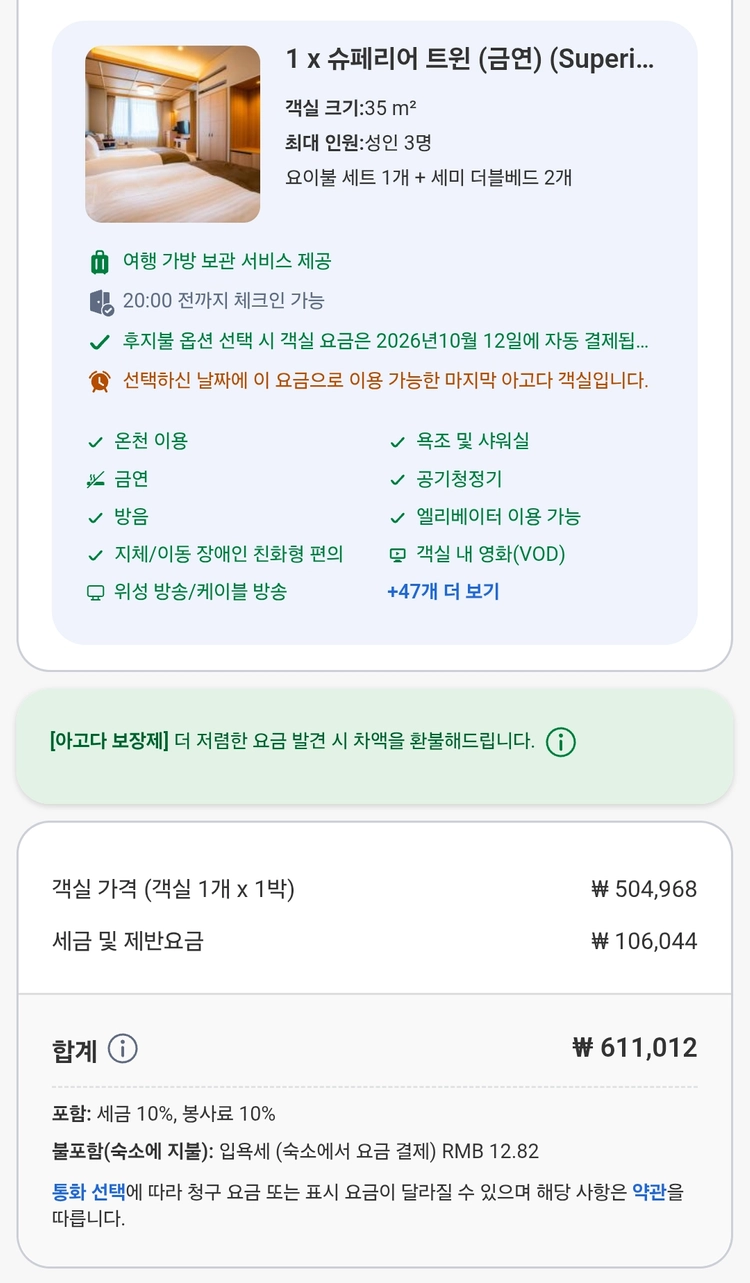Screen dimensions: 750x1283
Task: Click the truncated room title 슈페리어 트윈
Action: (x=470, y=60)
